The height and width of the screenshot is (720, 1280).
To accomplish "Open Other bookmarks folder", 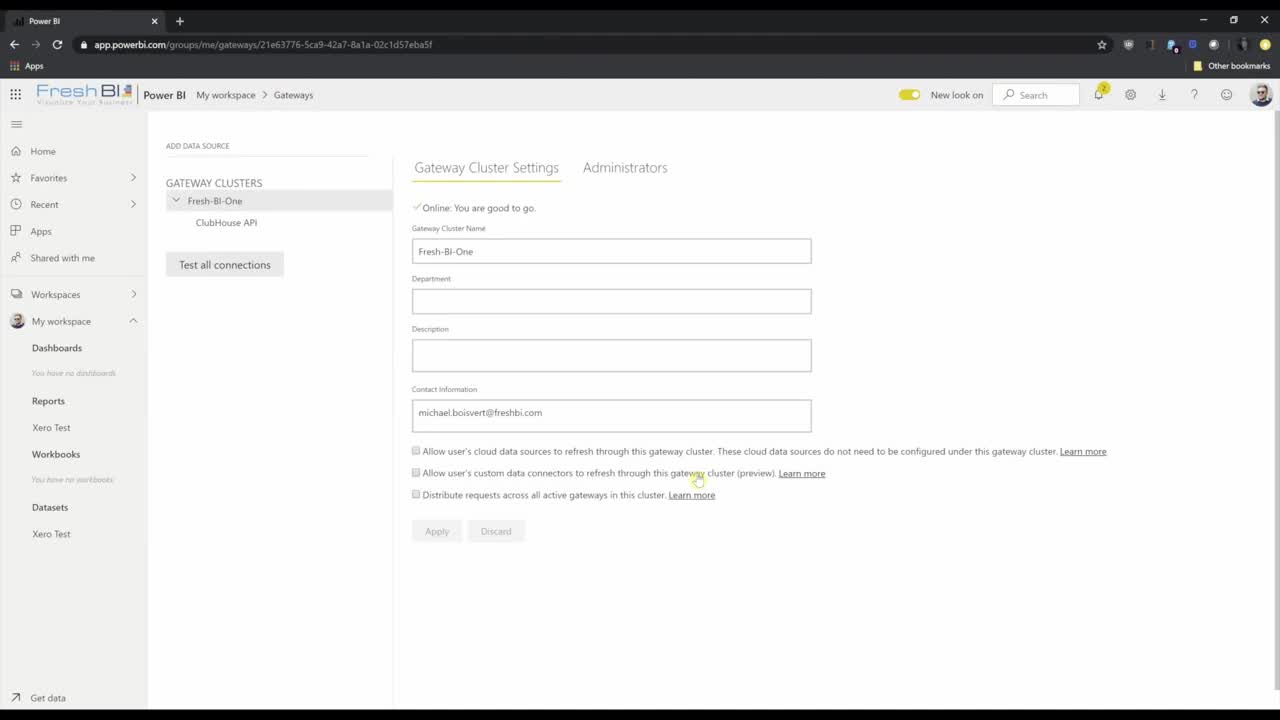I will pos(1231,66).
